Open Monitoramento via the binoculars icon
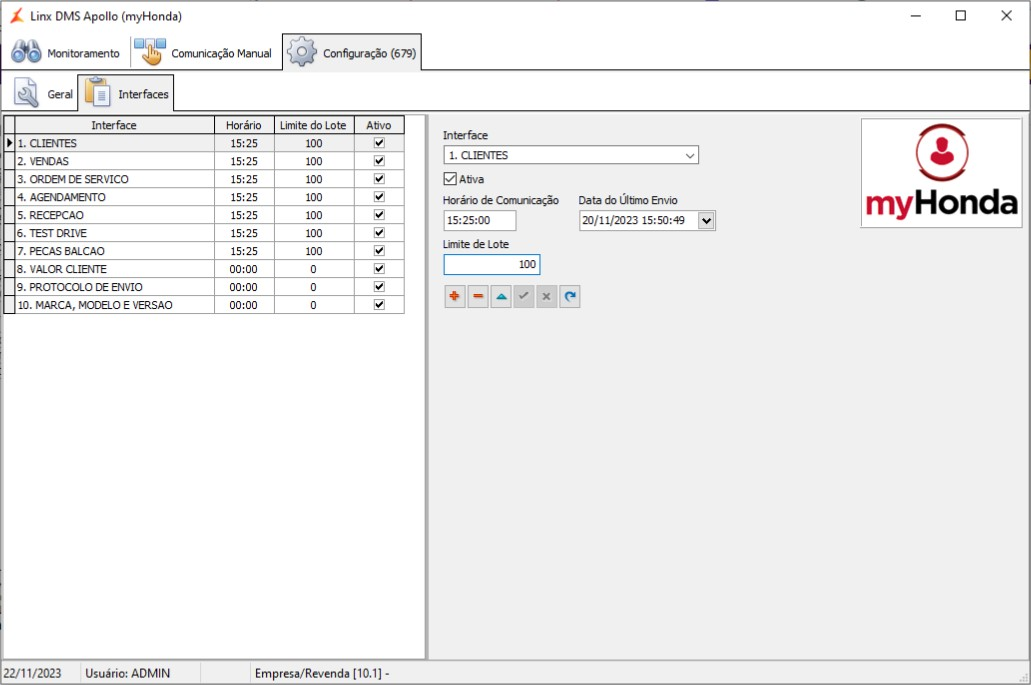Screen dimensions: 1031x685 pos(26,53)
